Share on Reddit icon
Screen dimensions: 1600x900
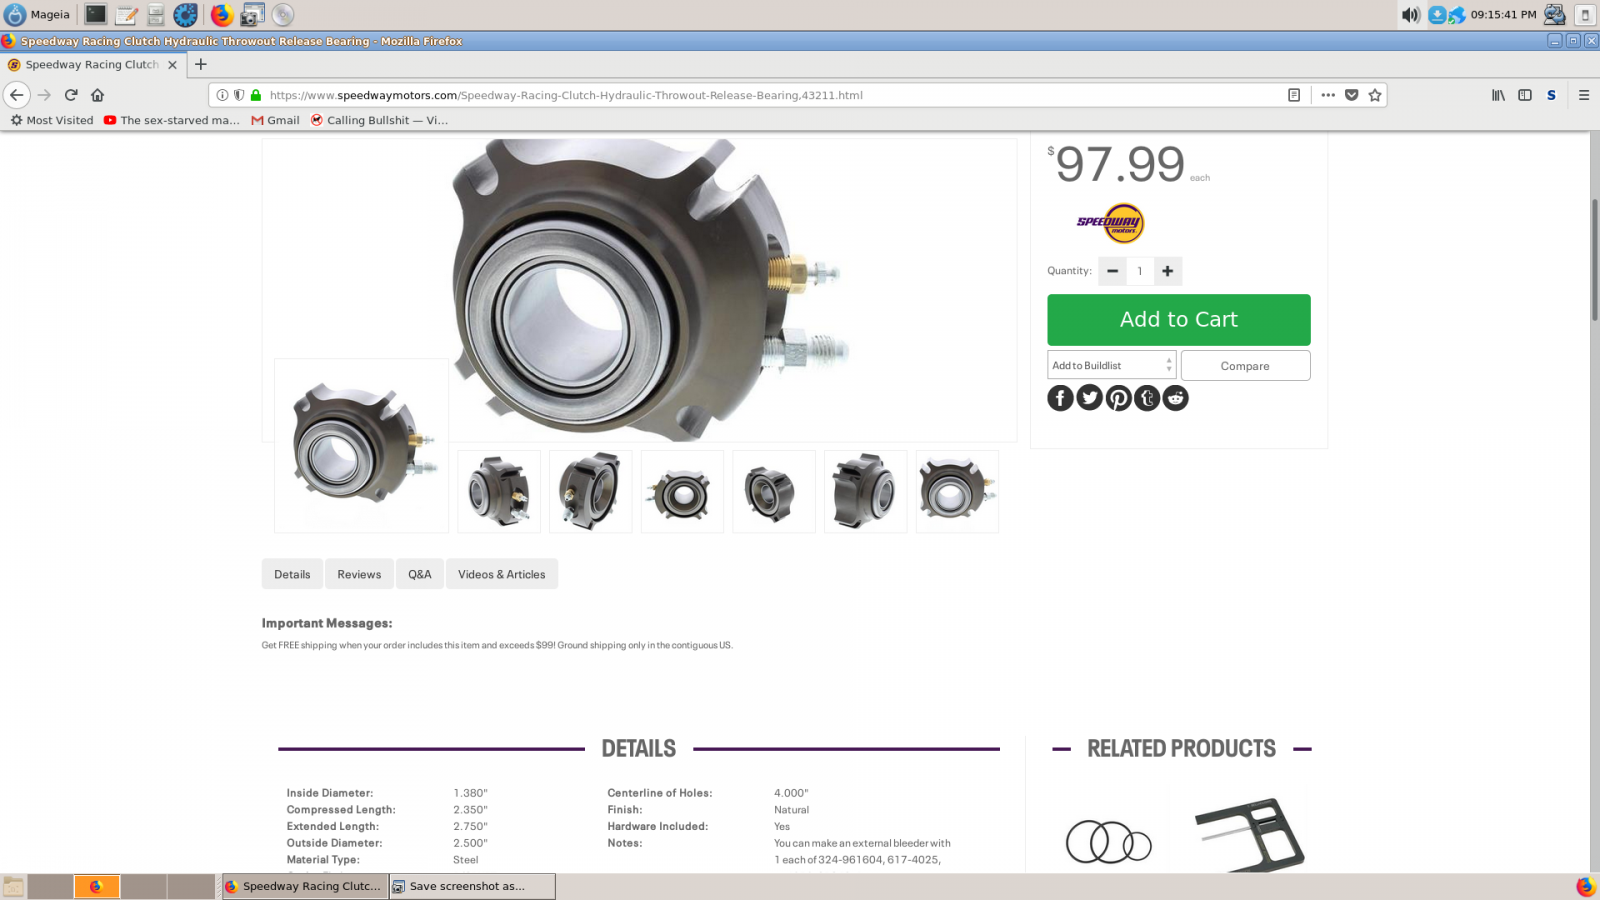[x=1176, y=398]
